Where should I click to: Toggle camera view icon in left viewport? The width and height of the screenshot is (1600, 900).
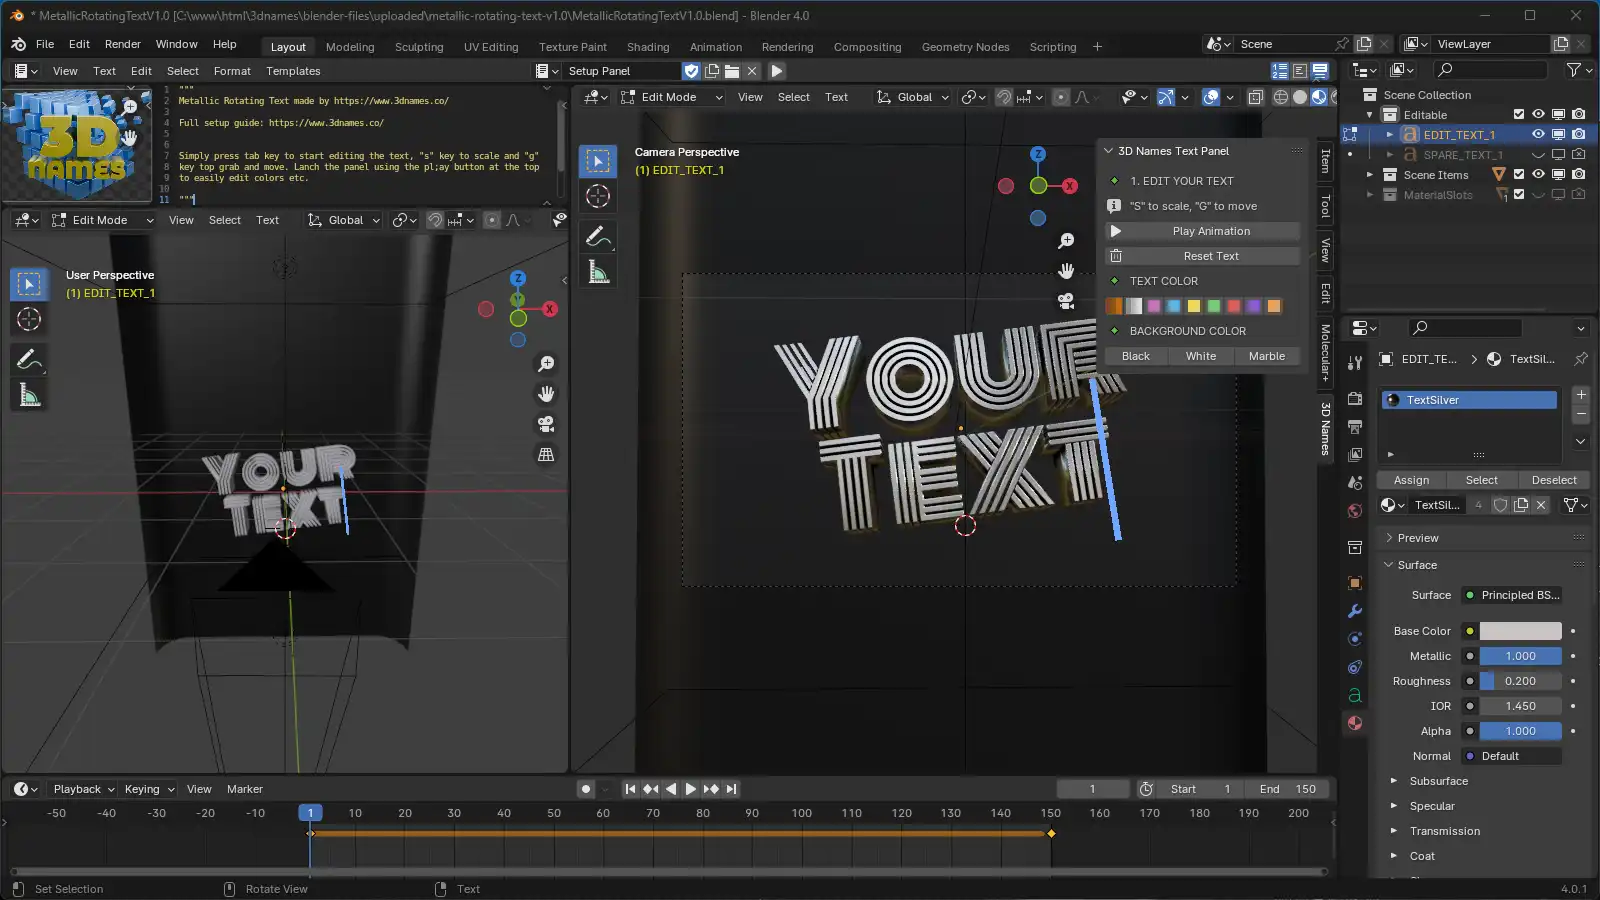[546, 424]
